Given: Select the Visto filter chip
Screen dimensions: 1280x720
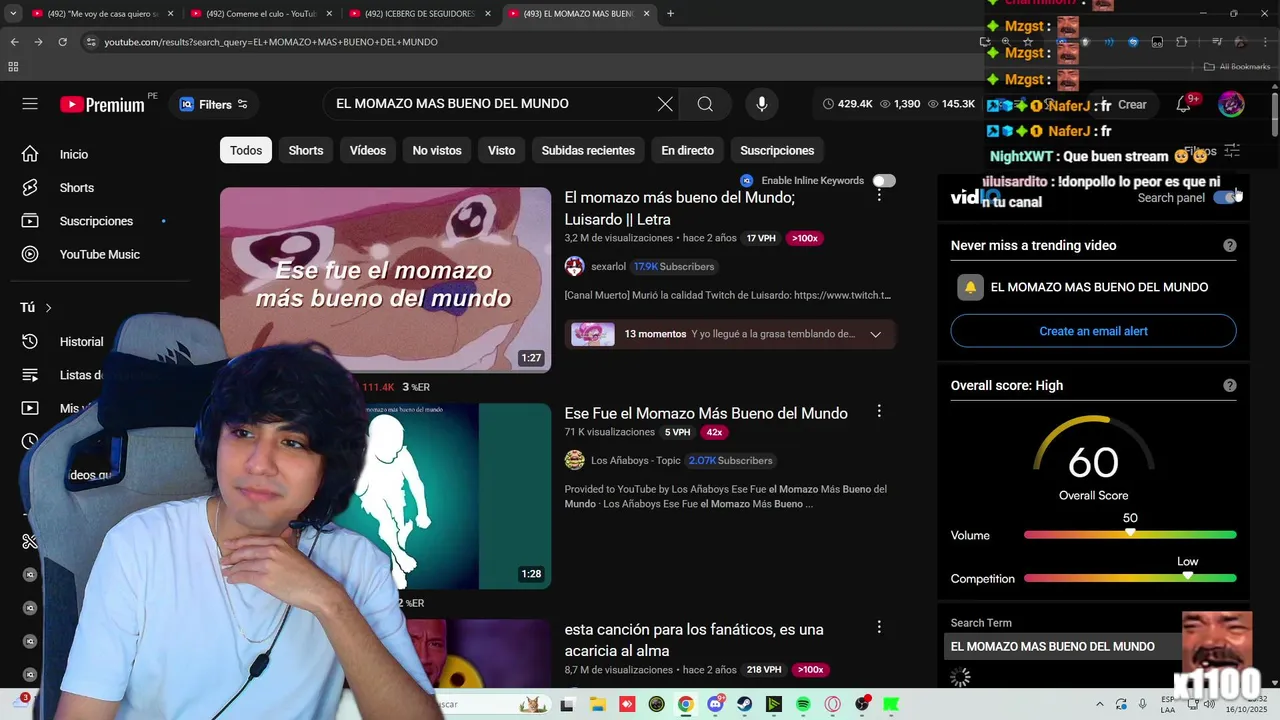Looking at the screenshot, I should 501,150.
